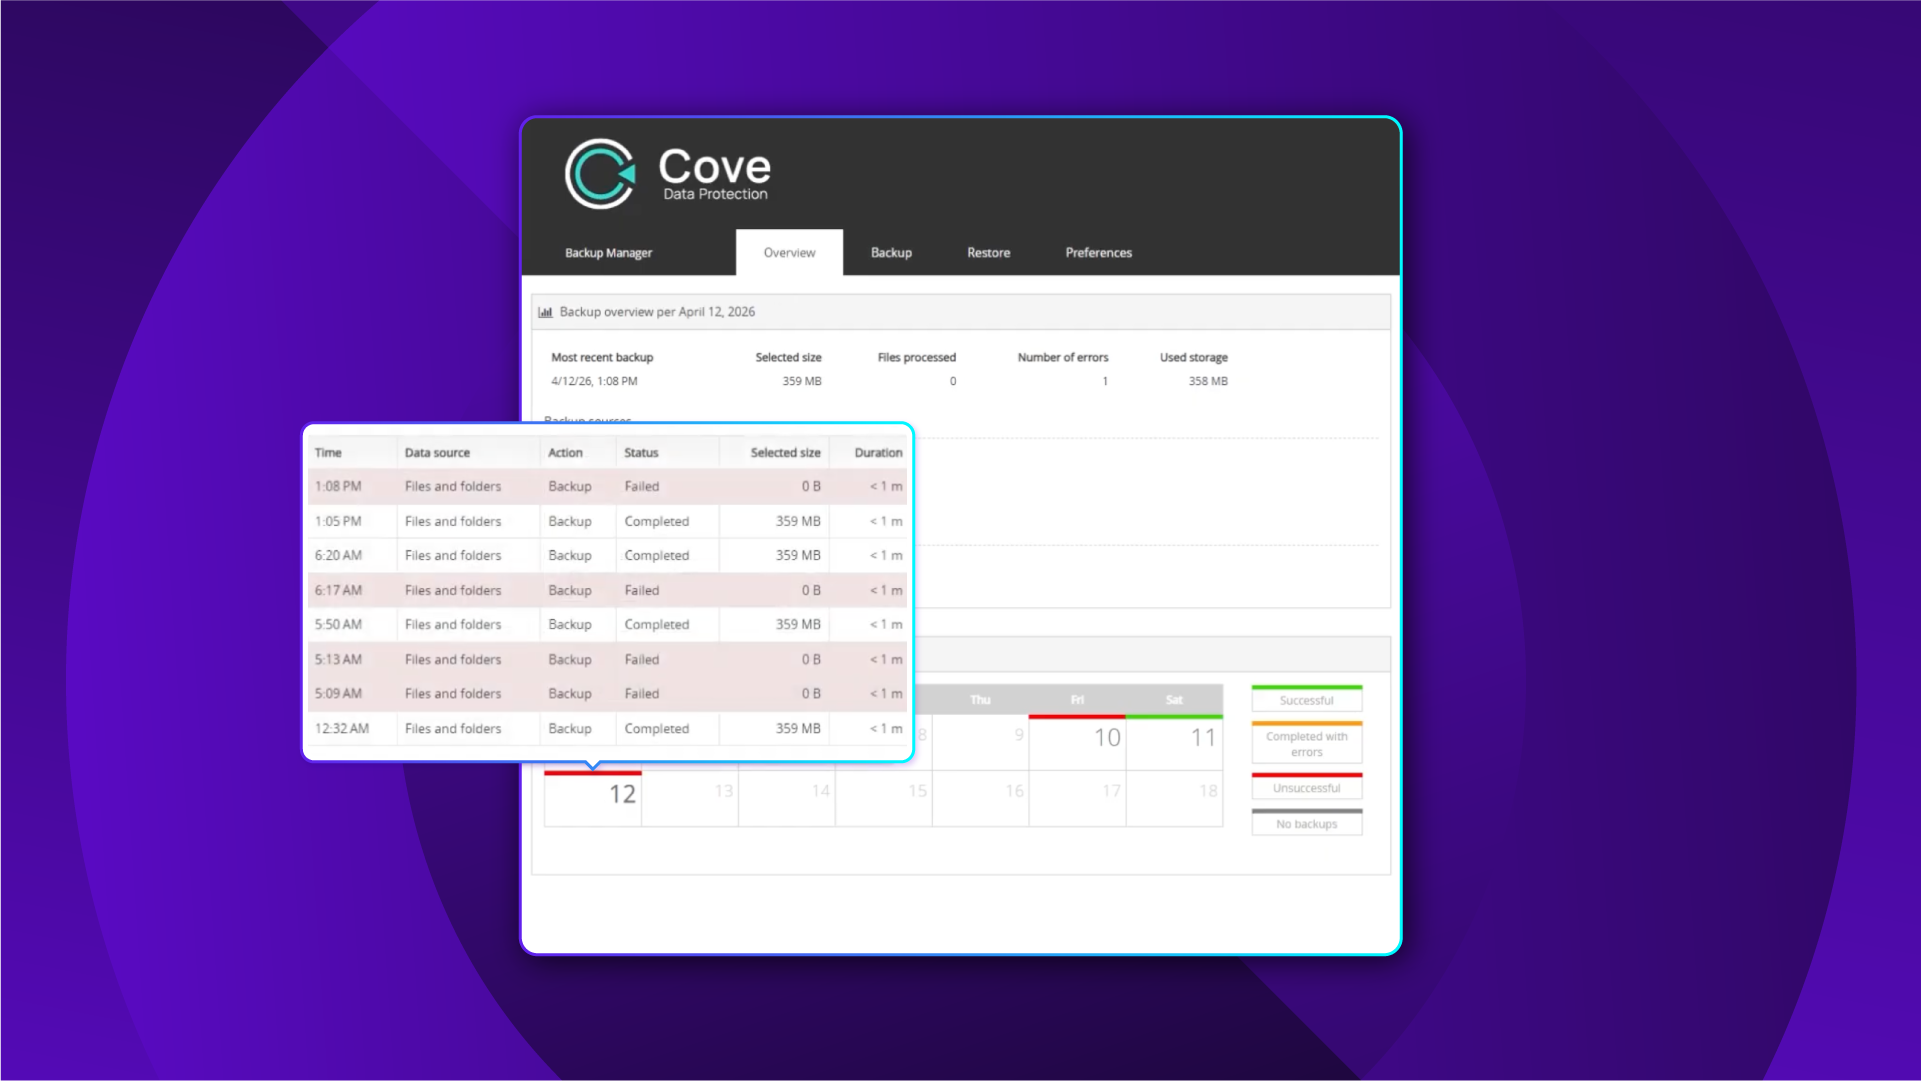This screenshot has height=1081, width=1921.
Task: Select the 5:13 AM failed backup row
Action: [x=608, y=659]
